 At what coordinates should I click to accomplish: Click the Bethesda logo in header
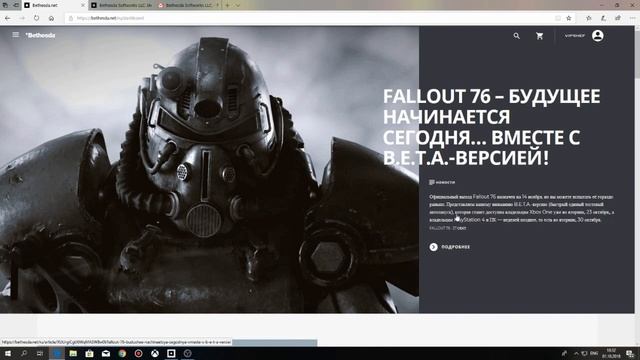tap(40, 36)
